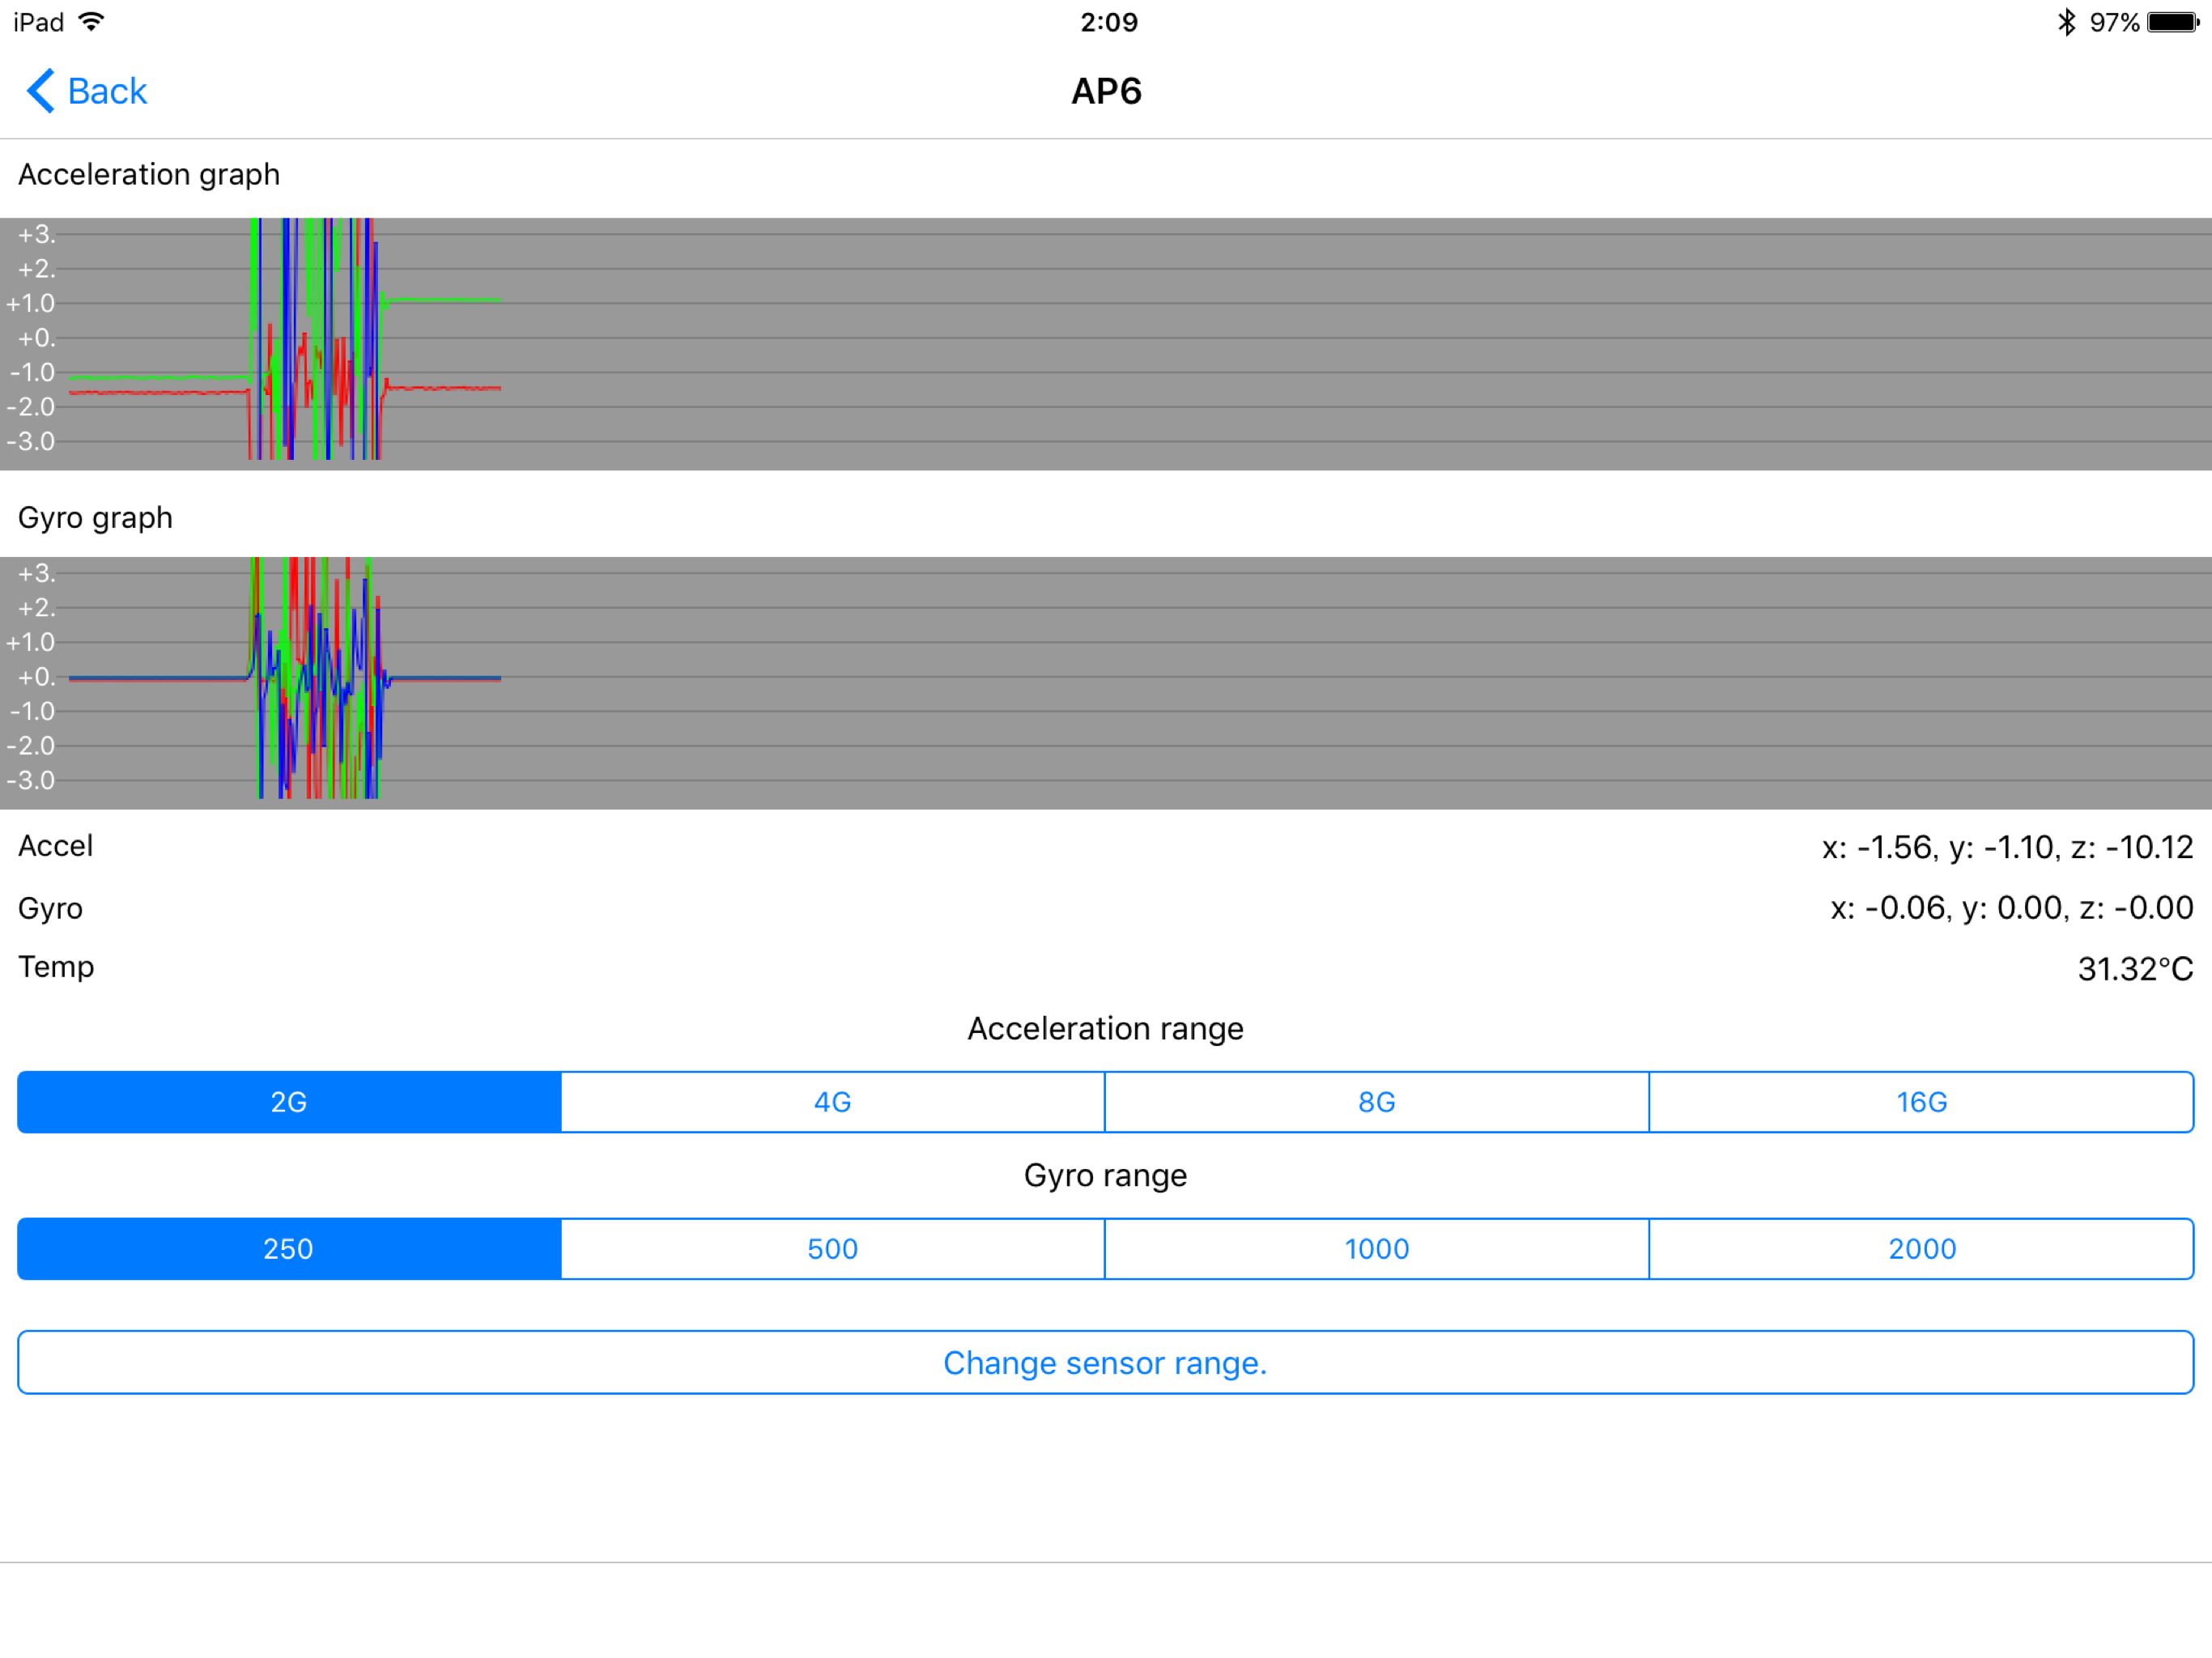Tap the Acceleration graph plot area
The height and width of the screenshot is (1658, 2212).
pos(1106,344)
